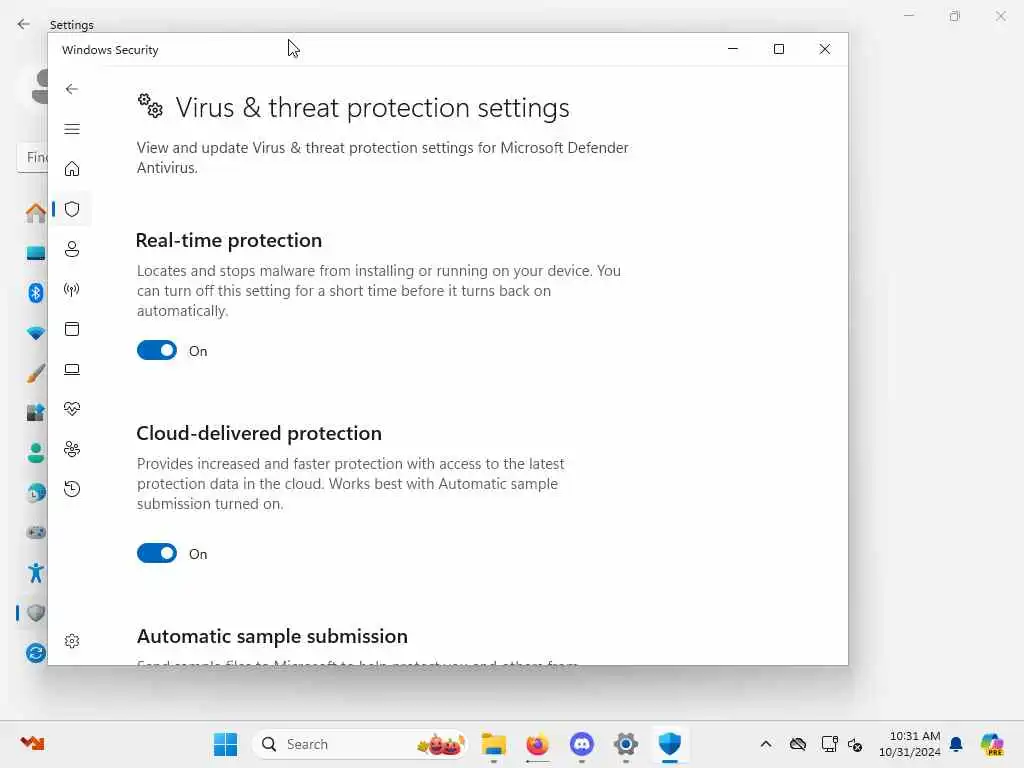Open Bluetooth & devices in Settings

[x=35, y=293]
